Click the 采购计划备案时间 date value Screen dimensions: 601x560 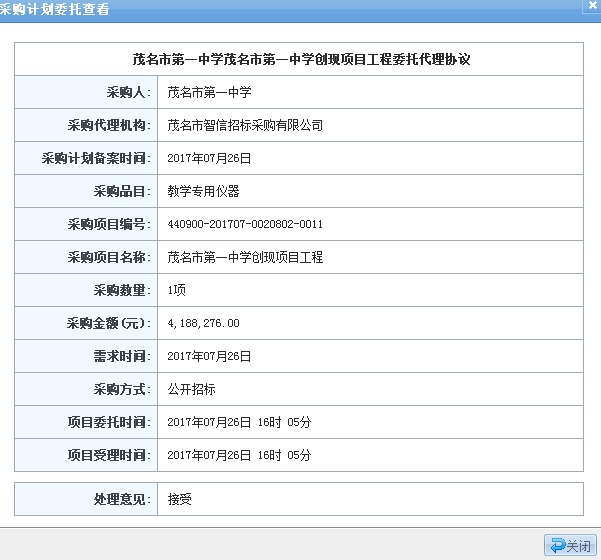click(209, 158)
